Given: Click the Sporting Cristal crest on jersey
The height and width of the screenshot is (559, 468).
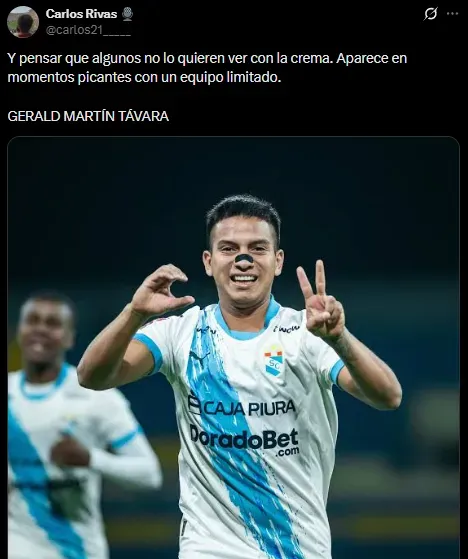Looking at the screenshot, I should coord(274,360).
